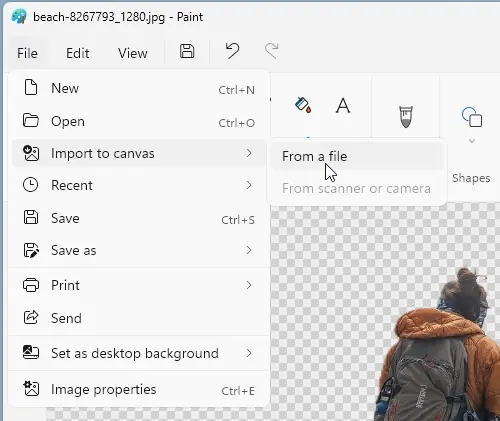Click the 'Image properties' label
This screenshot has height=421, width=500.
(x=104, y=390)
